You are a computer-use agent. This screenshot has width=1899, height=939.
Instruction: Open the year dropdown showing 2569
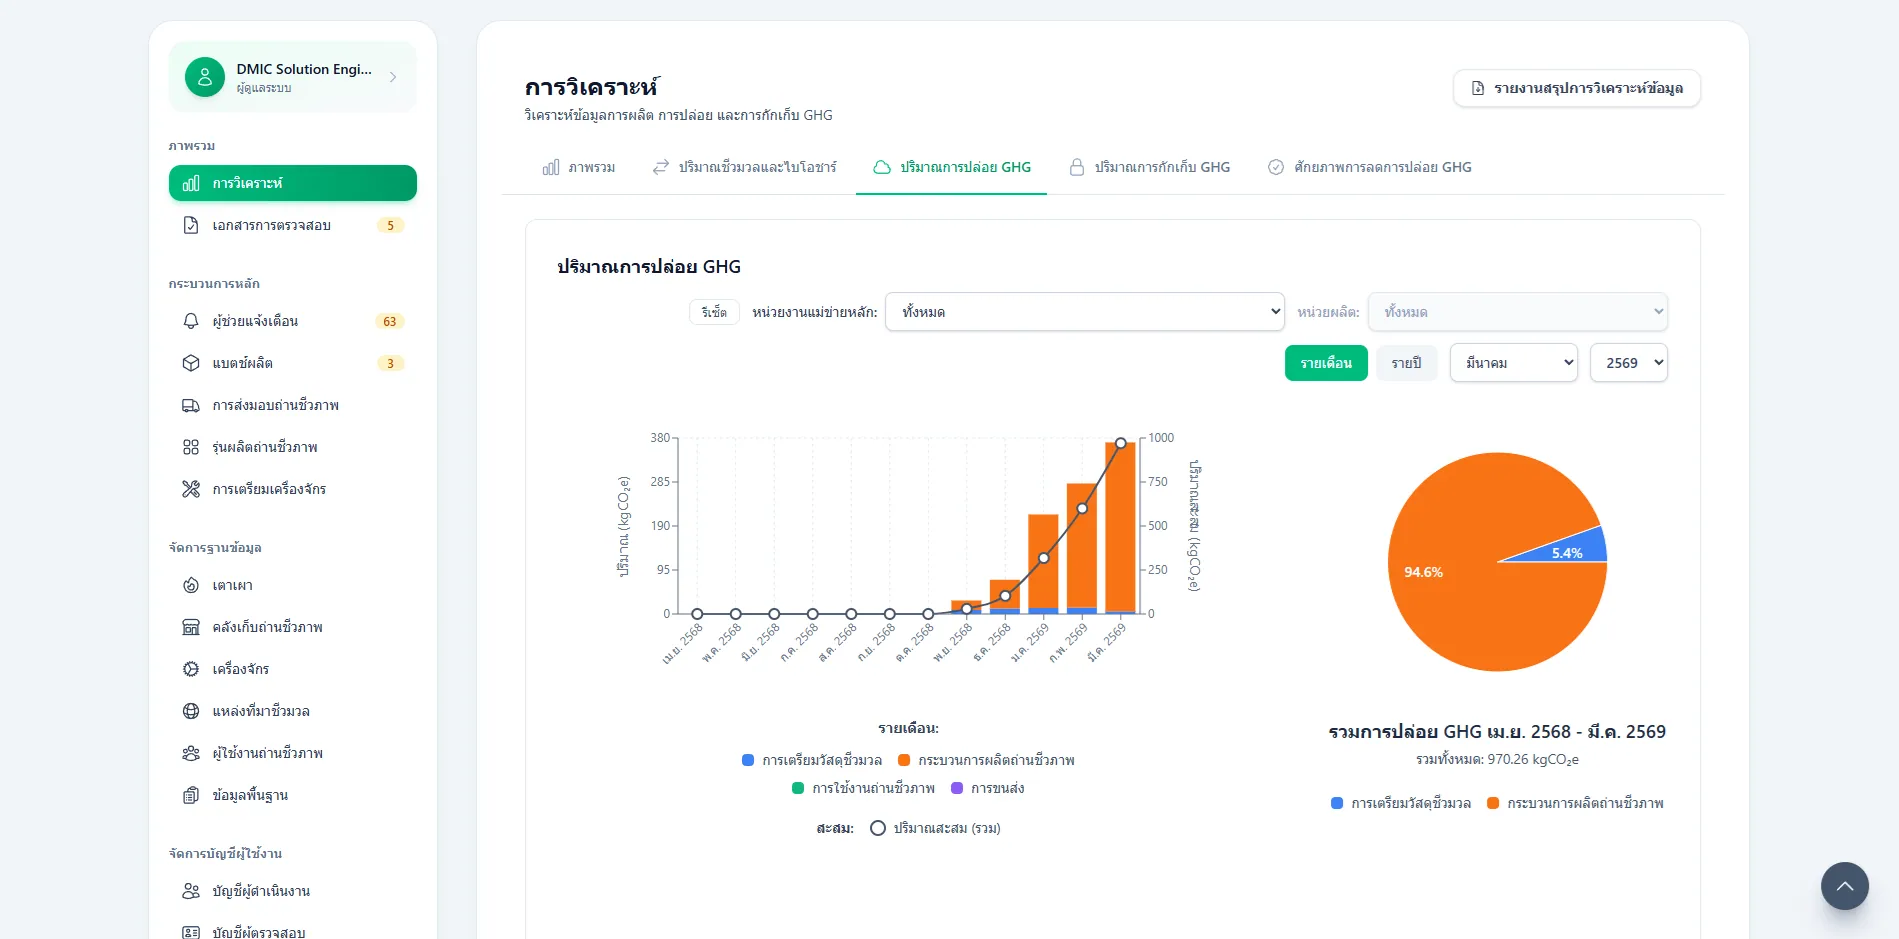click(x=1629, y=363)
